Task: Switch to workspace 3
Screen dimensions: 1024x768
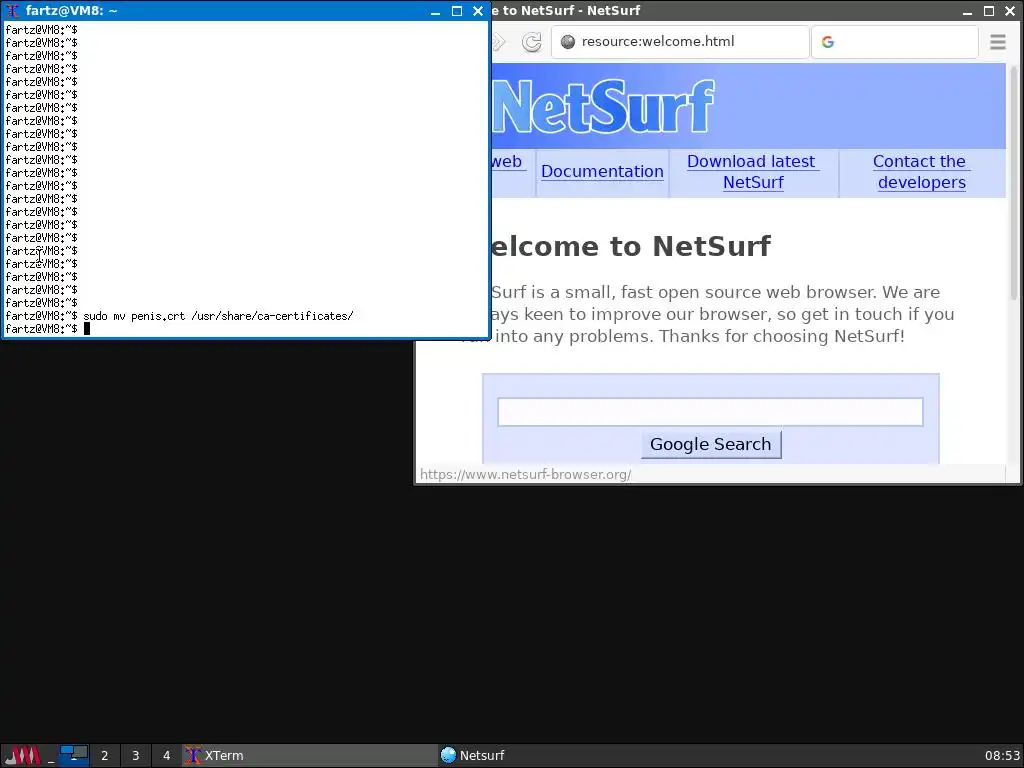Action: point(136,756)
